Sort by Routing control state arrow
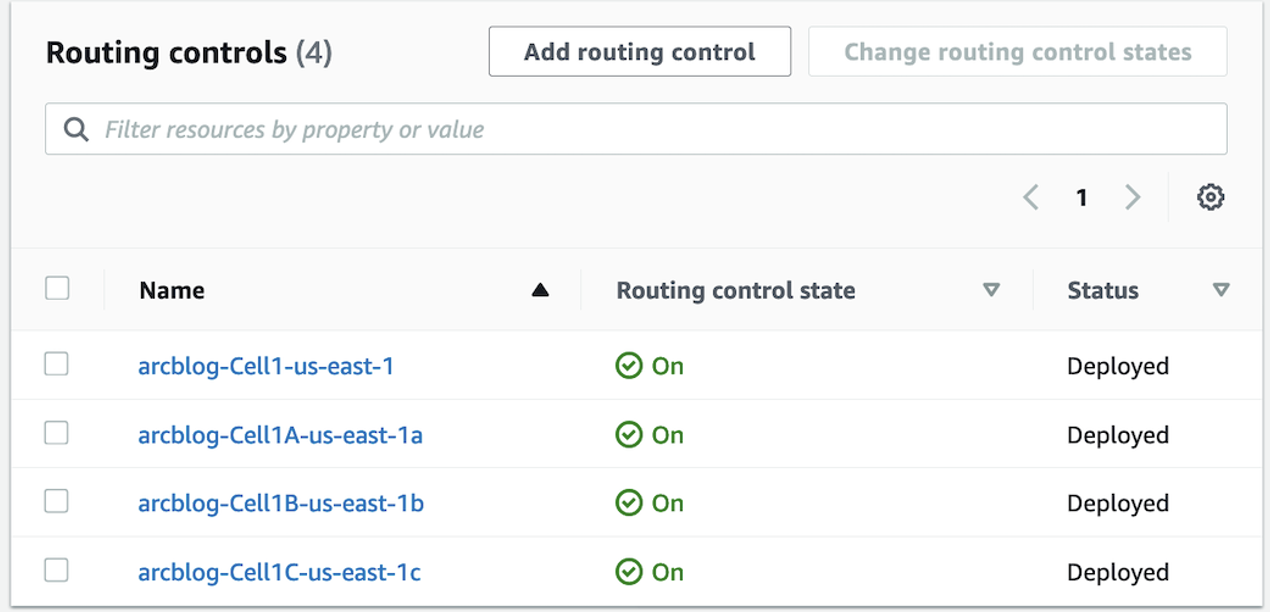This screenshot has height=612, width=1270. pos(991,291)
